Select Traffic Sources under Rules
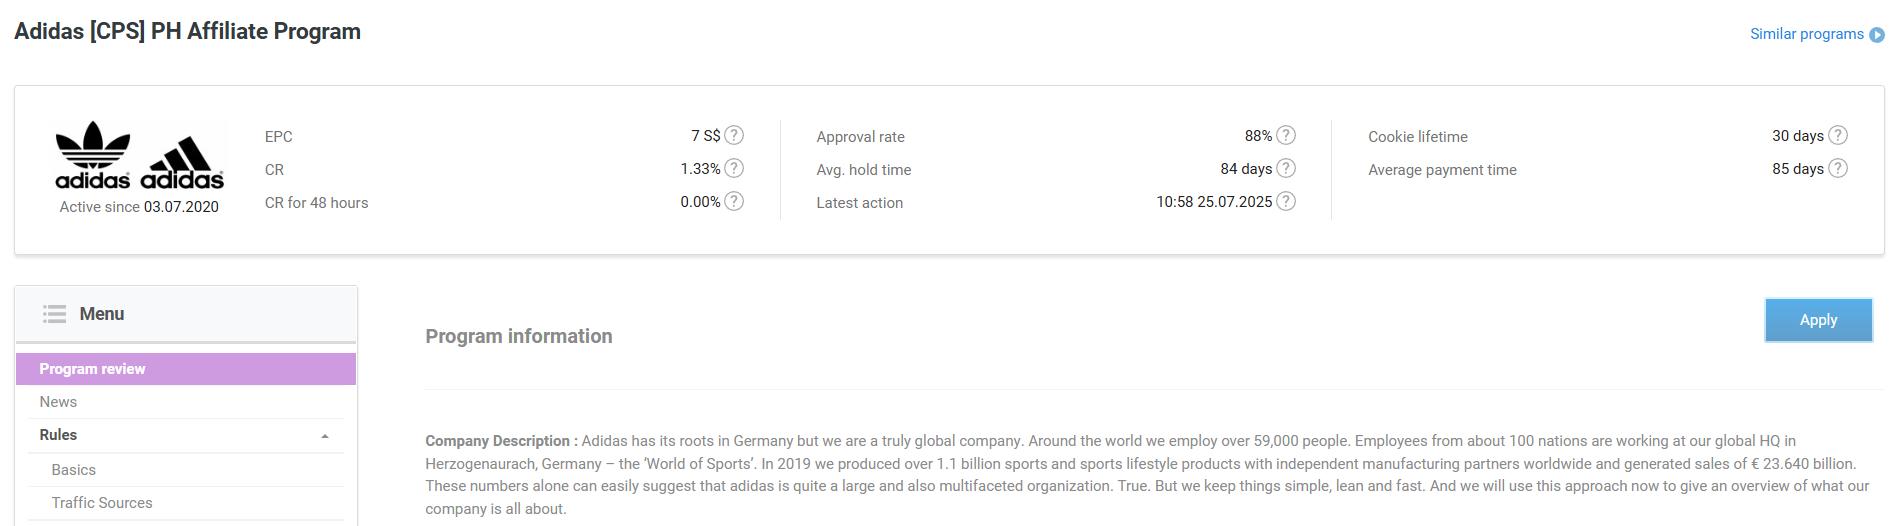 tap(186, 503)
